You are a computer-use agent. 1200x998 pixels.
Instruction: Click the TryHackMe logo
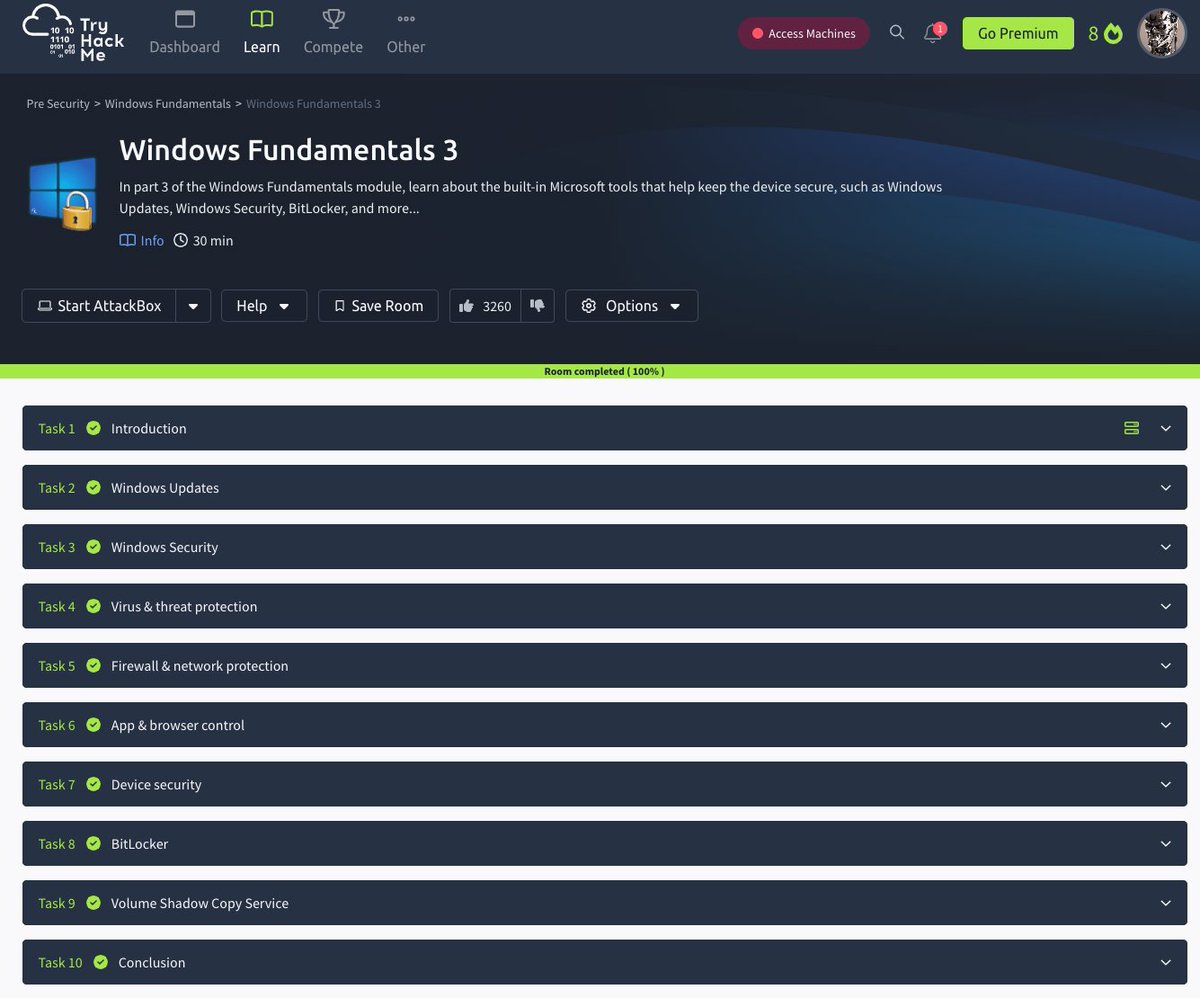click(73, 33)
